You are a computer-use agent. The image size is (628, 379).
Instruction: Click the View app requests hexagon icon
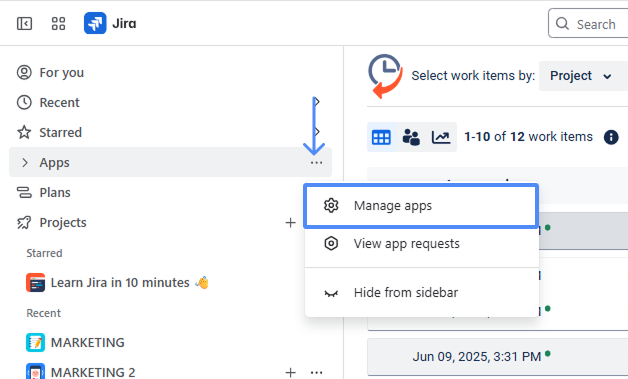331,244
